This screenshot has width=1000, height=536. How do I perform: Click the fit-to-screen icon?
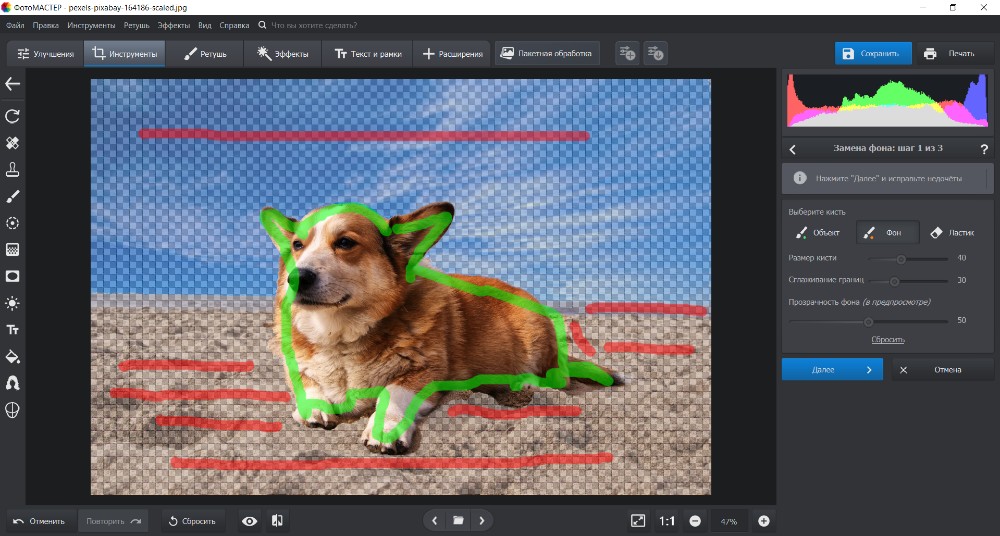click(638, 521)
